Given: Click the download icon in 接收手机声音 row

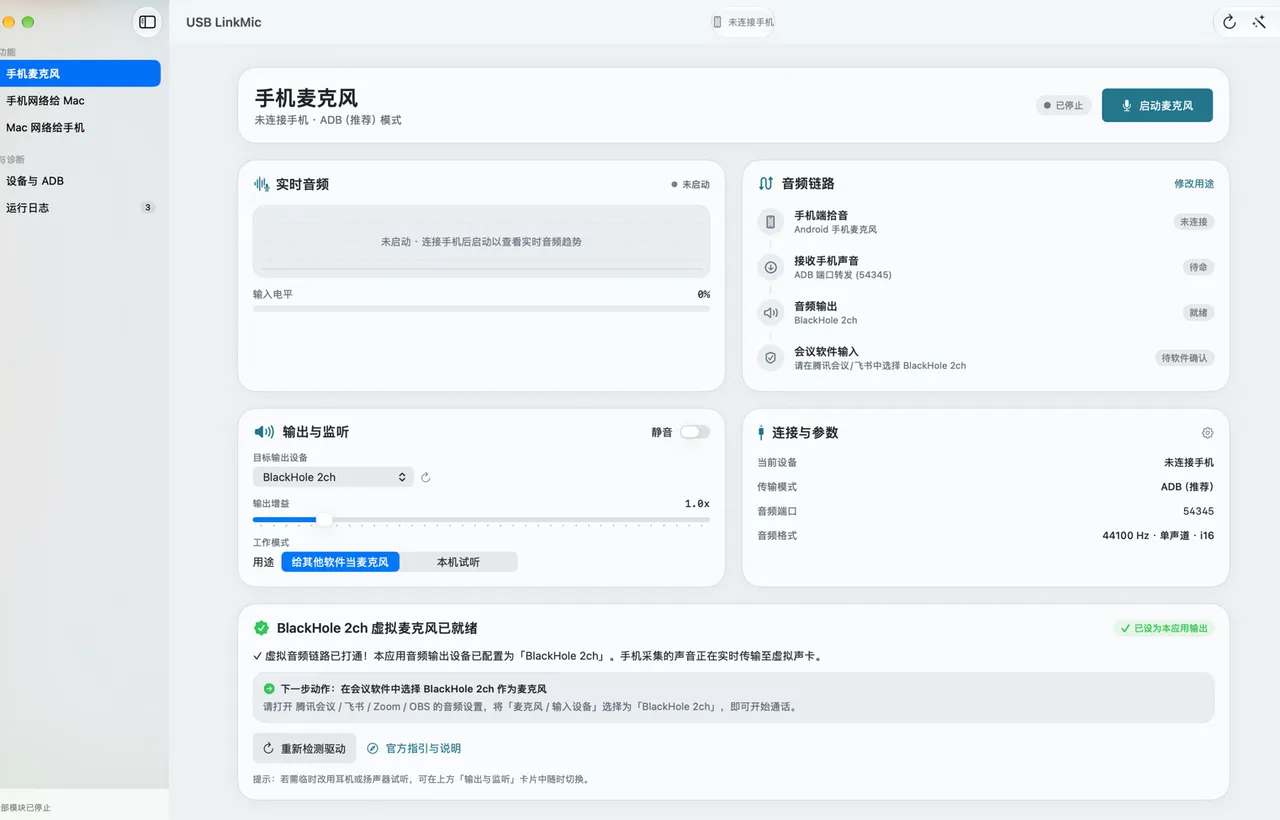Looking at the screenshot, I should pyautogui.click(x=771, y=267).
